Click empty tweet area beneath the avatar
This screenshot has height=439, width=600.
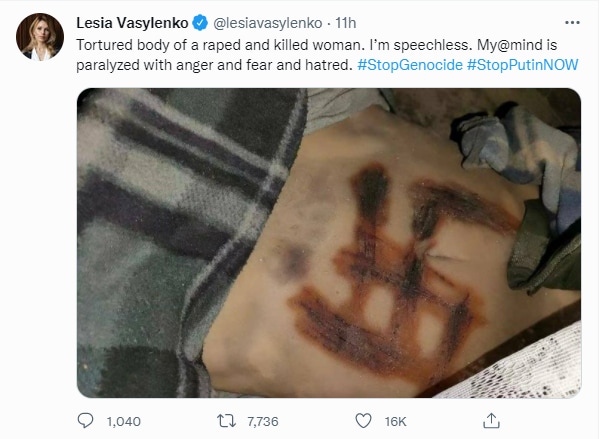pos(40,230)
